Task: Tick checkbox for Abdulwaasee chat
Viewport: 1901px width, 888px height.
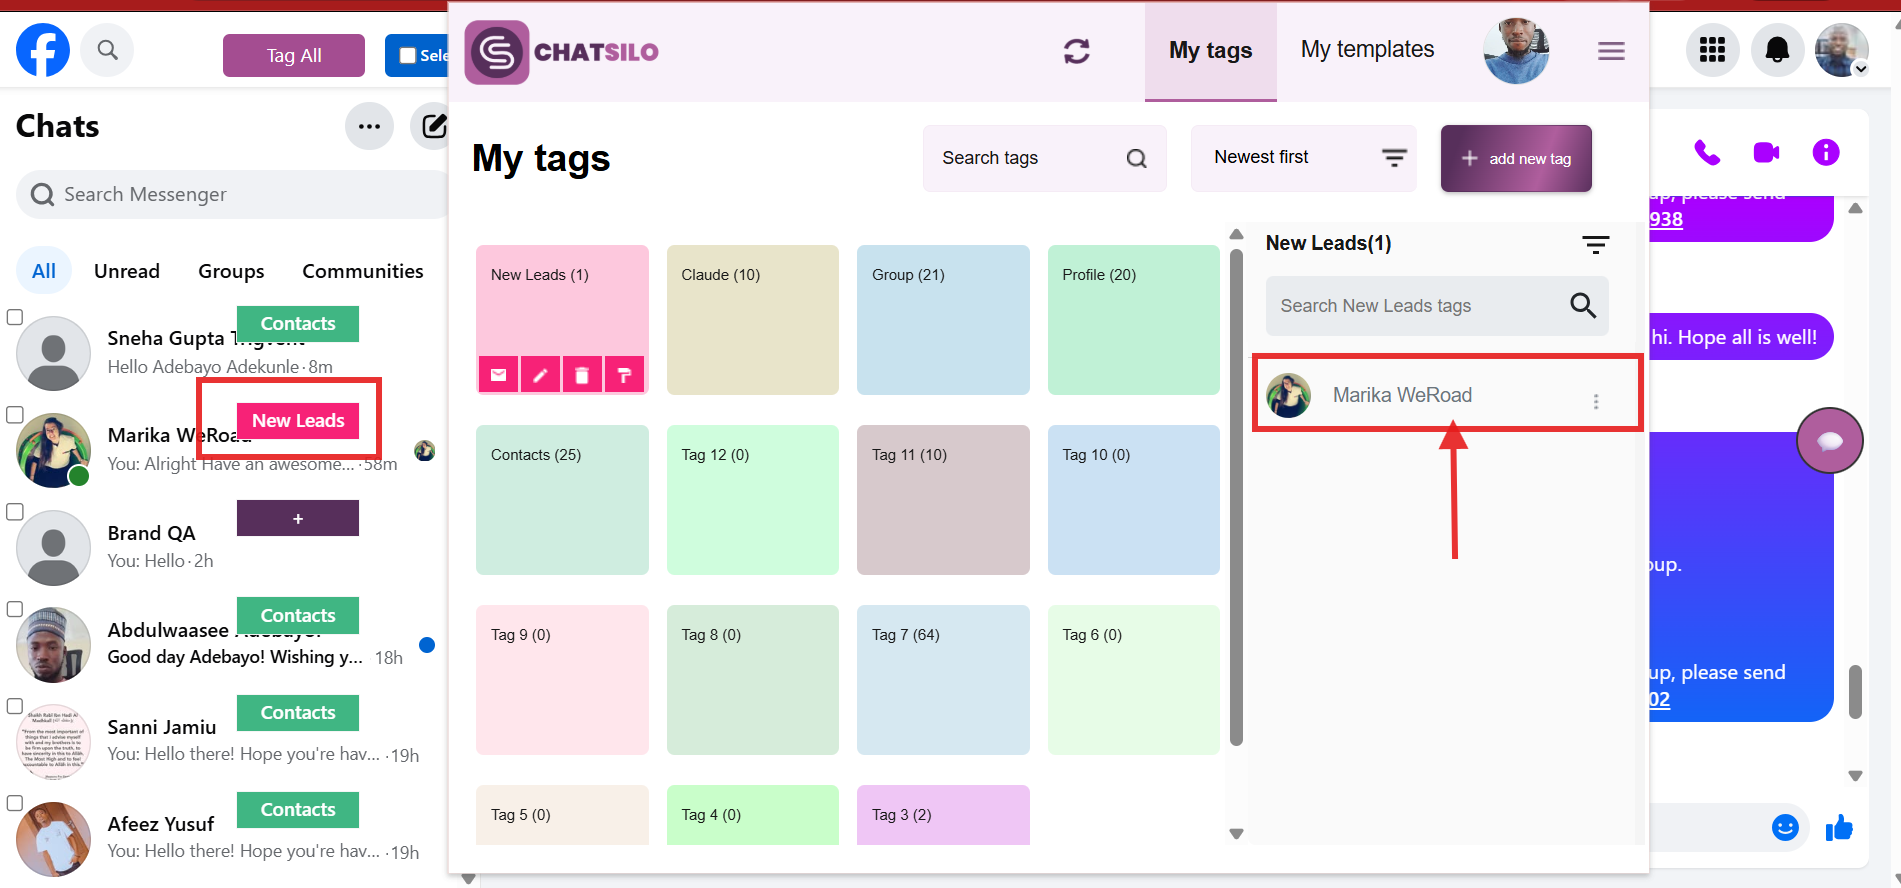Action: pos(15,609)
